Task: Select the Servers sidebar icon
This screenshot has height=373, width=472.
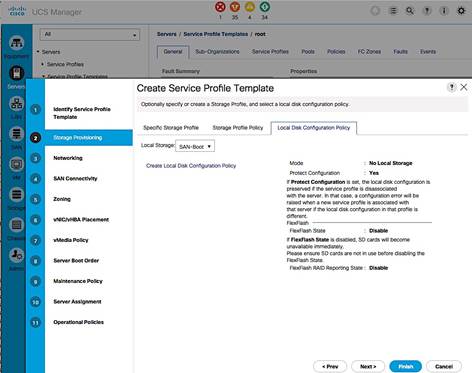Action: pyautogui.click(x=16, y=73)
